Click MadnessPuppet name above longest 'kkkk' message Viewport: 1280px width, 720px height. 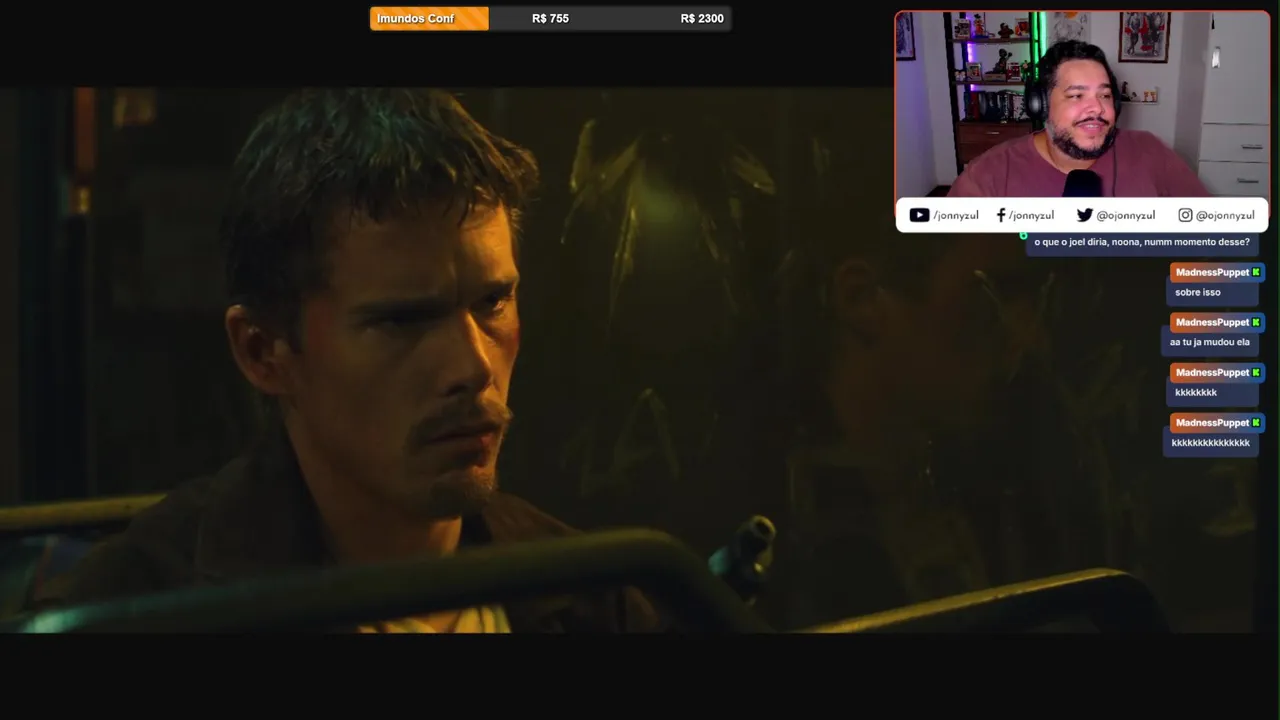coord(1212,422)
